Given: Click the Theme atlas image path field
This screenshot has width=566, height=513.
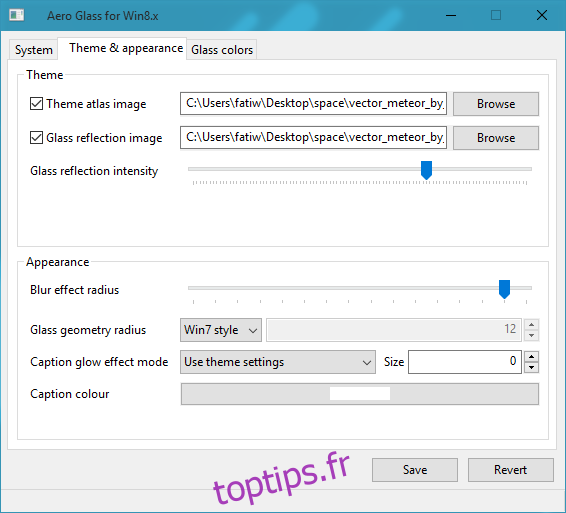Looking at the screenshot, I should point(313,104).
